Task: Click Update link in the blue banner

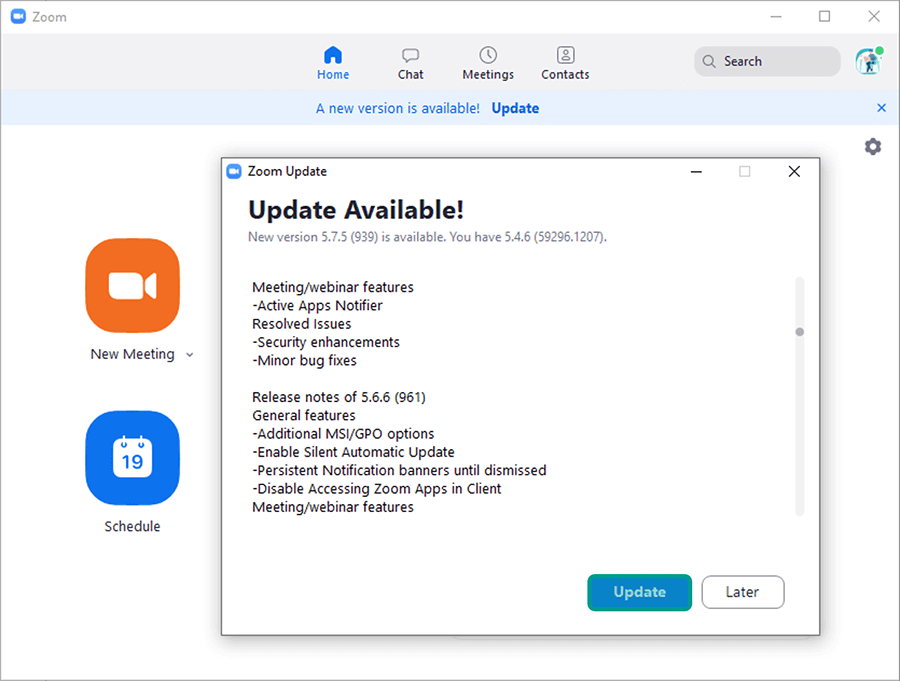Action: click(515, 108)
